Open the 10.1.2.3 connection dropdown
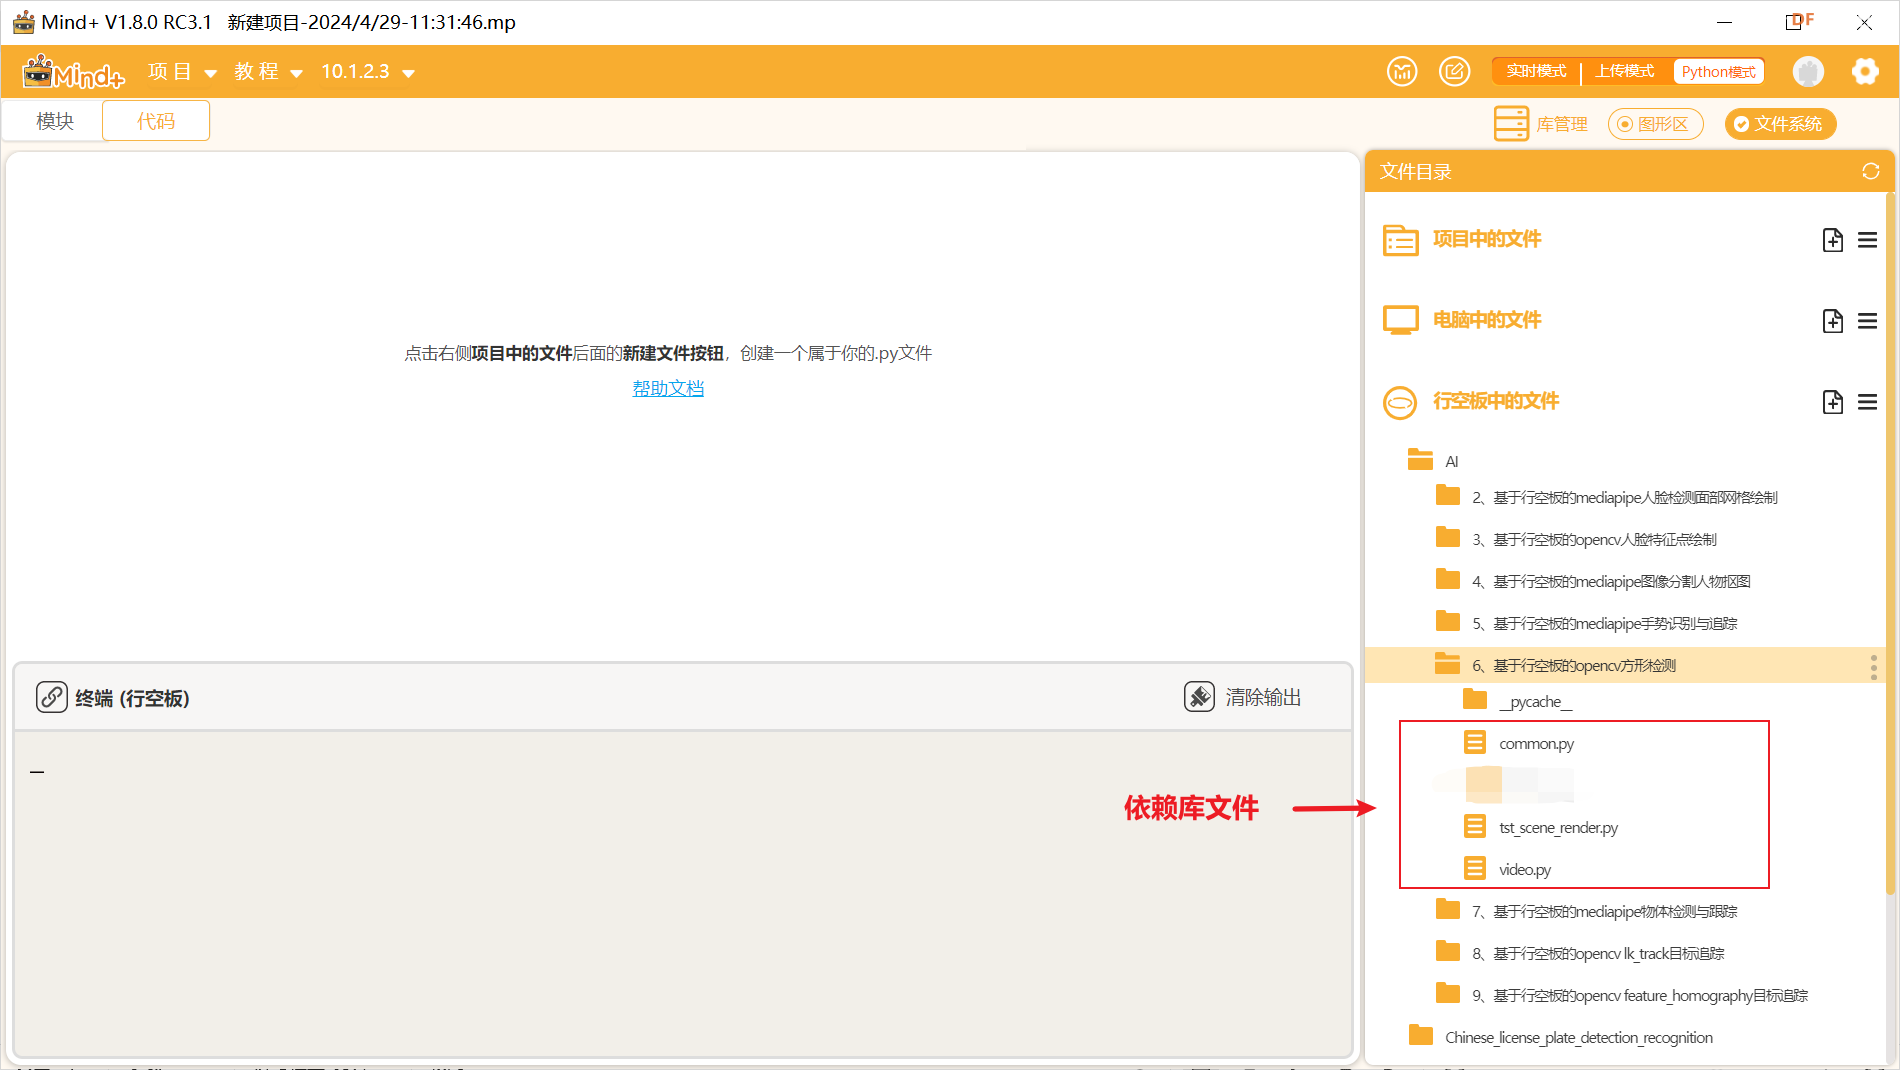This screenshot has width=1900, height=1070. point(367,72)
